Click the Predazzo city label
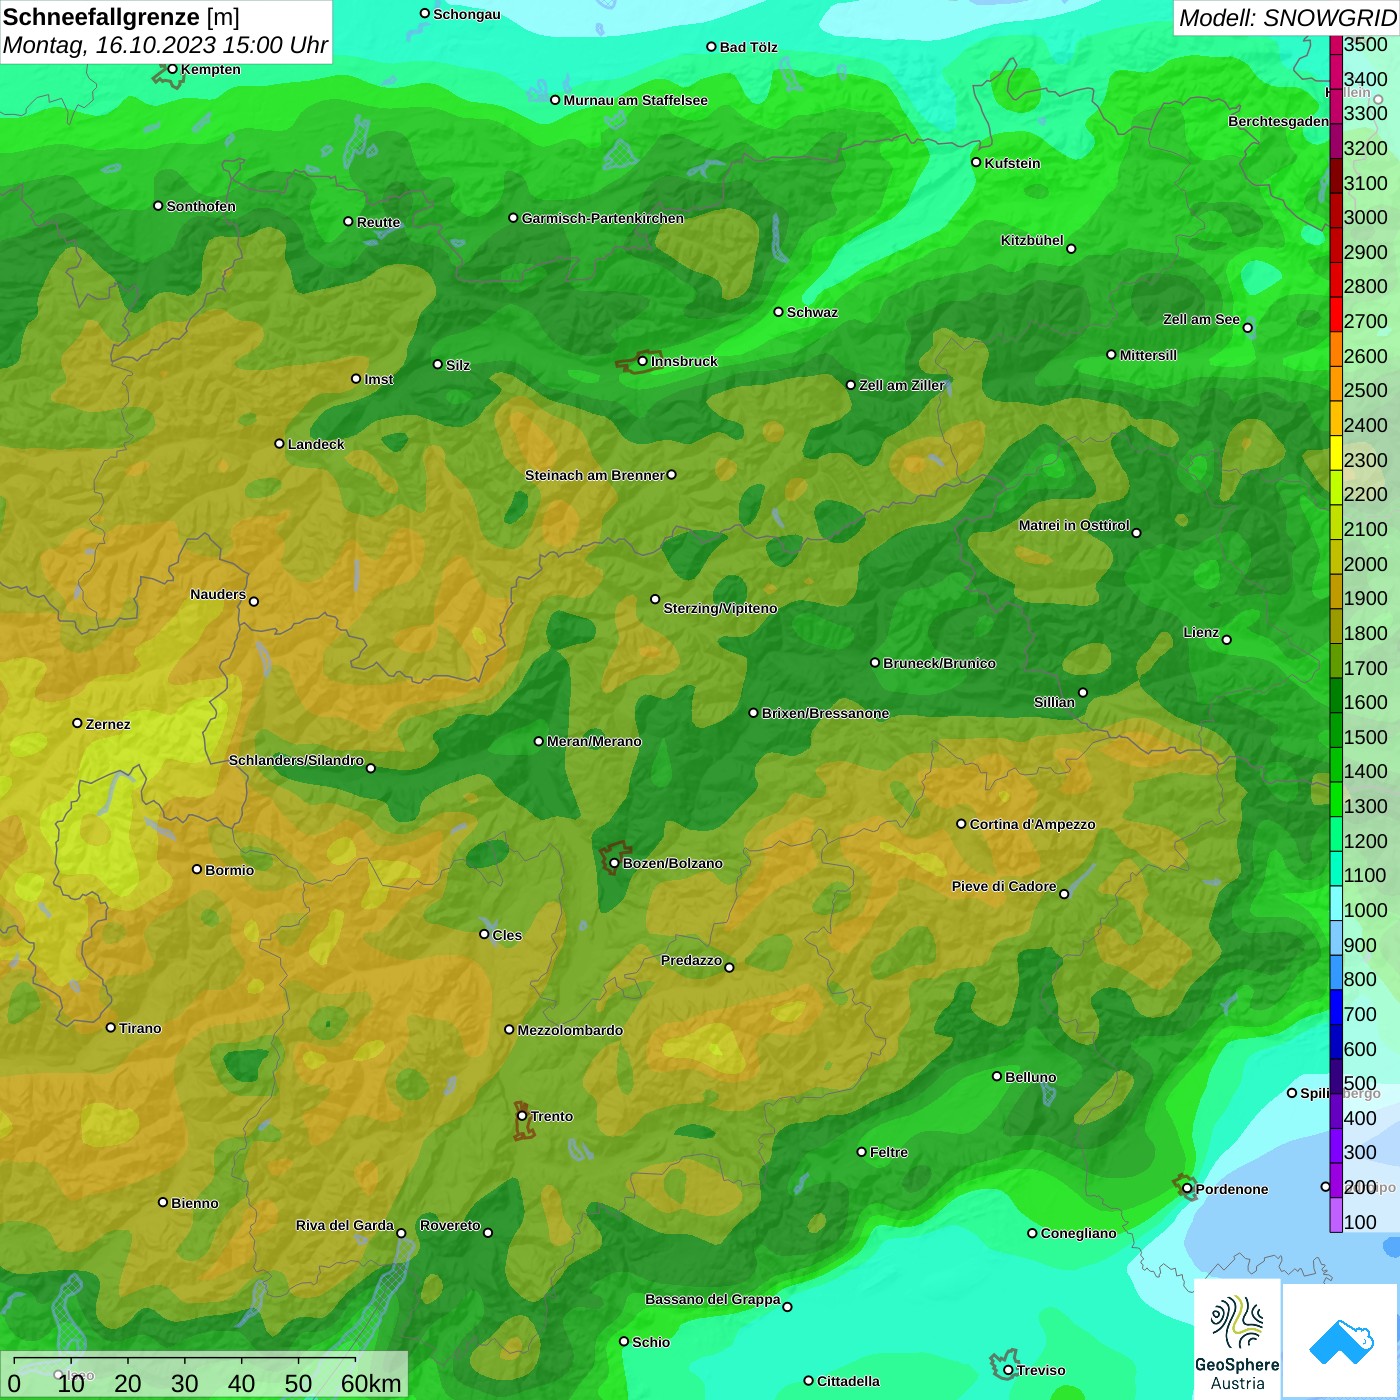Screen dimensions: 1400x1400 click(691, 960)
